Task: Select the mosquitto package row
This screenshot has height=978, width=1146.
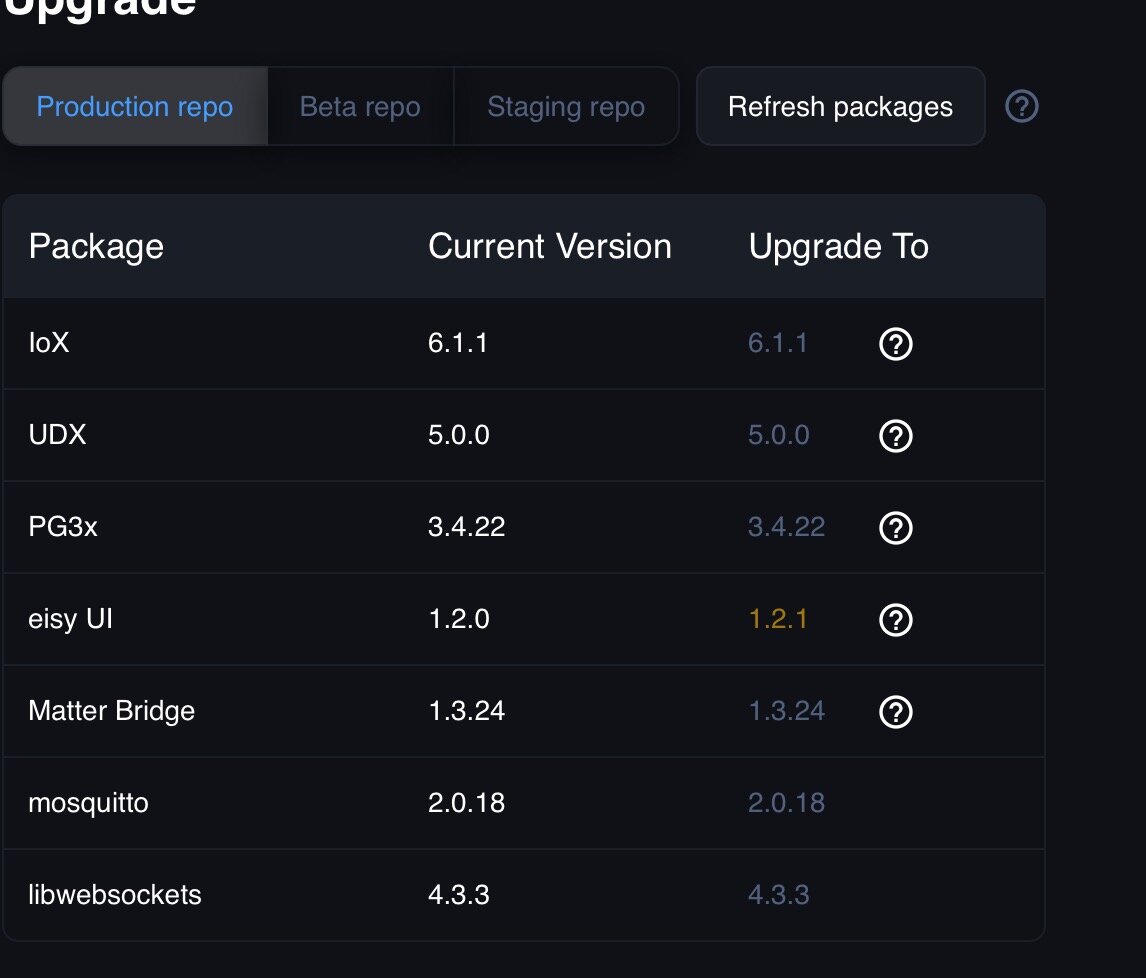Action: point(524,803)
